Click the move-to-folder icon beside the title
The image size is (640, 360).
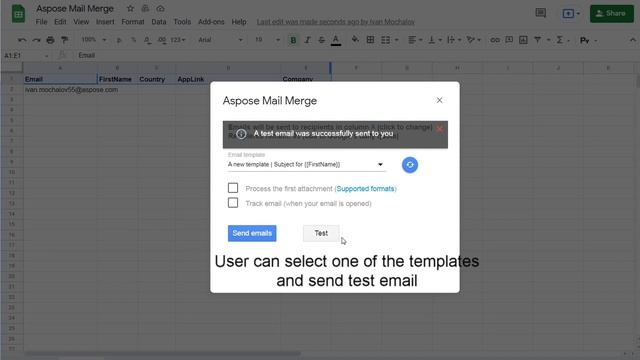tap(145, 9)
